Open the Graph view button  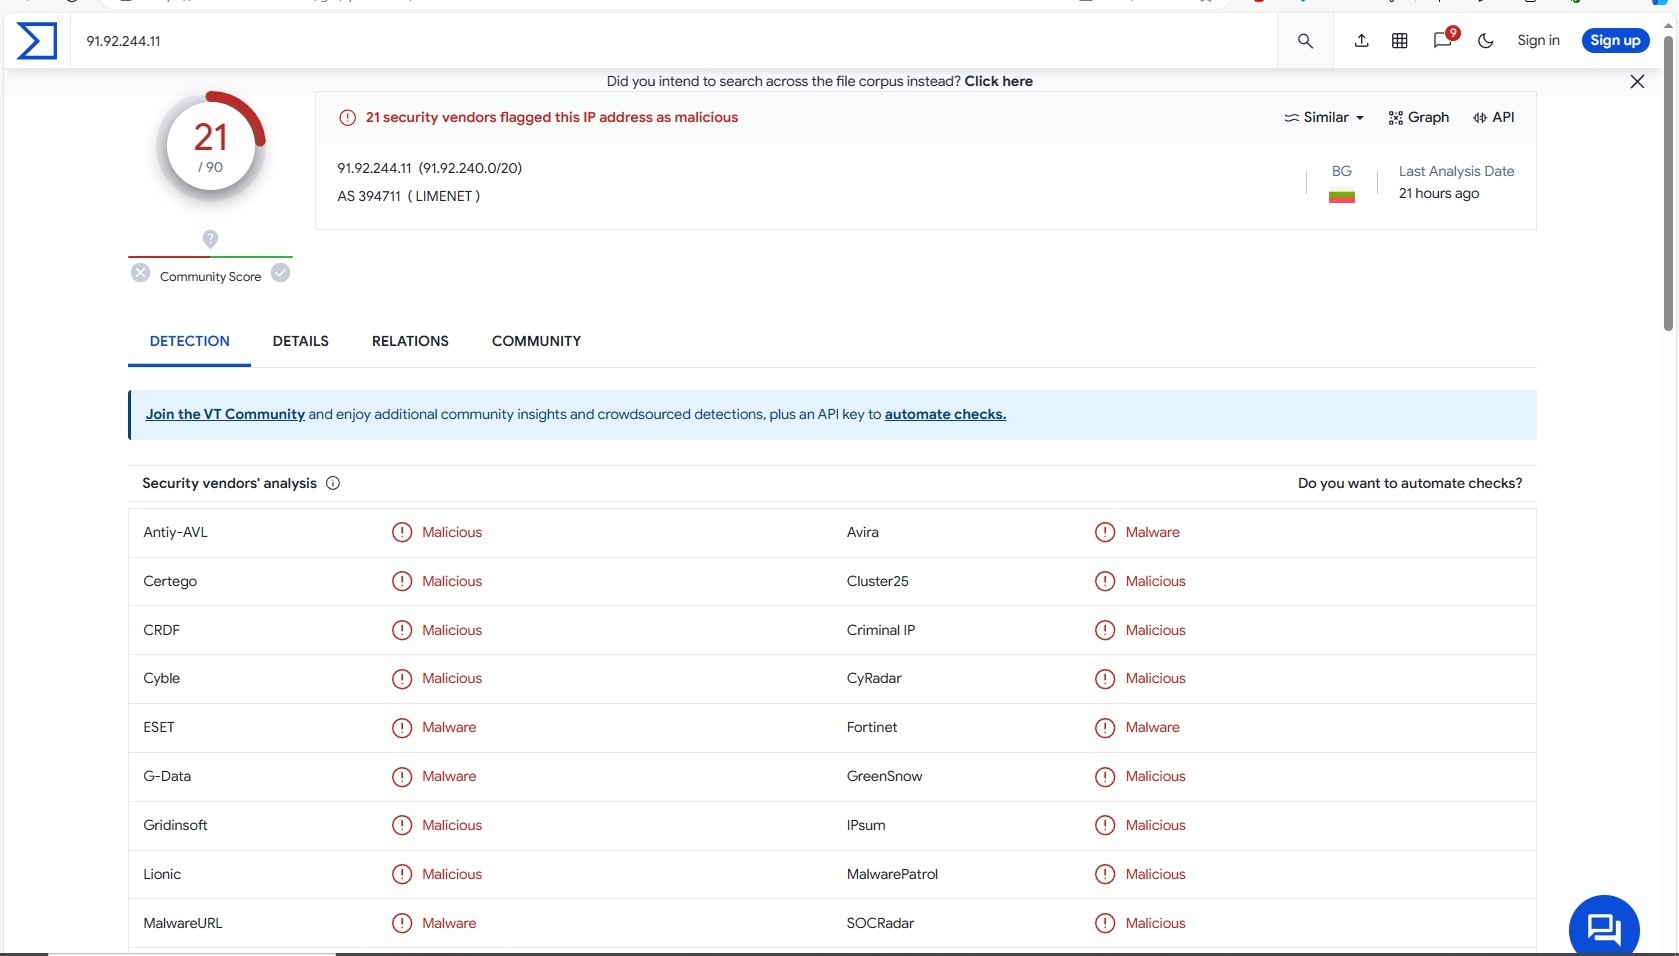1418,117
